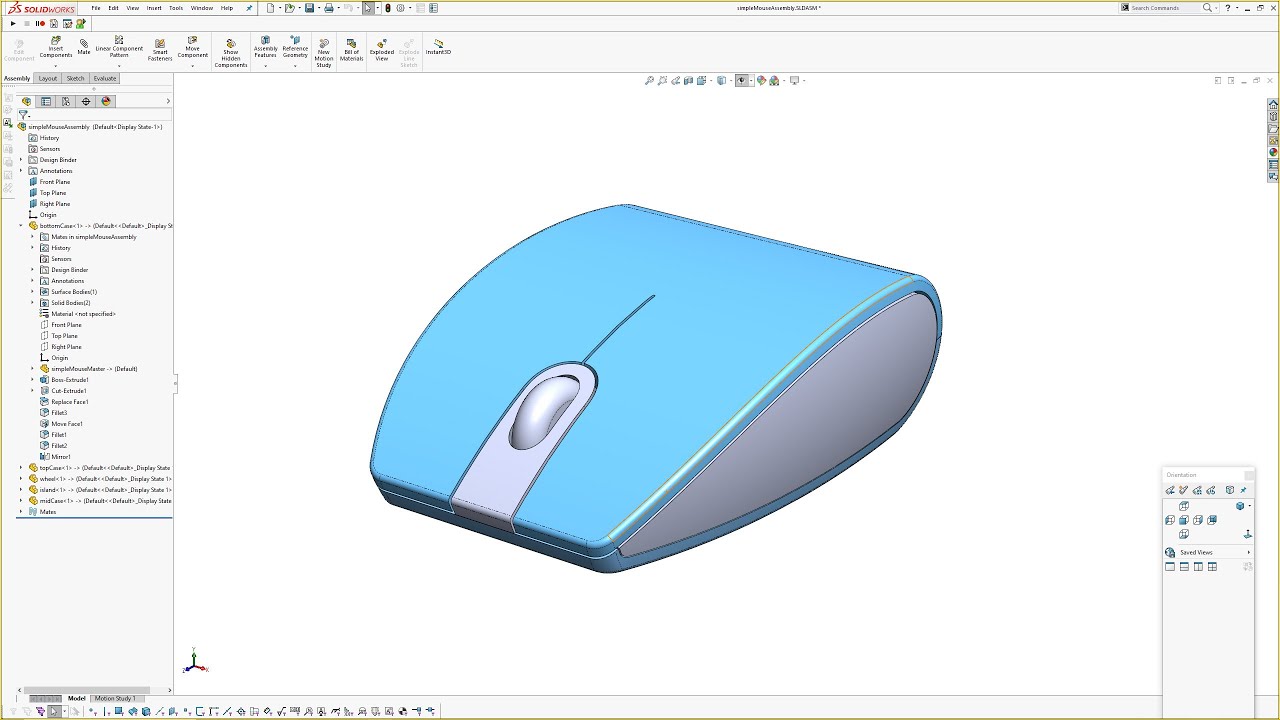Viewport: 1280px width, 720px height.
Task: Click Normal To icon in Orientation panel
Action: (x=1248, y=534)
